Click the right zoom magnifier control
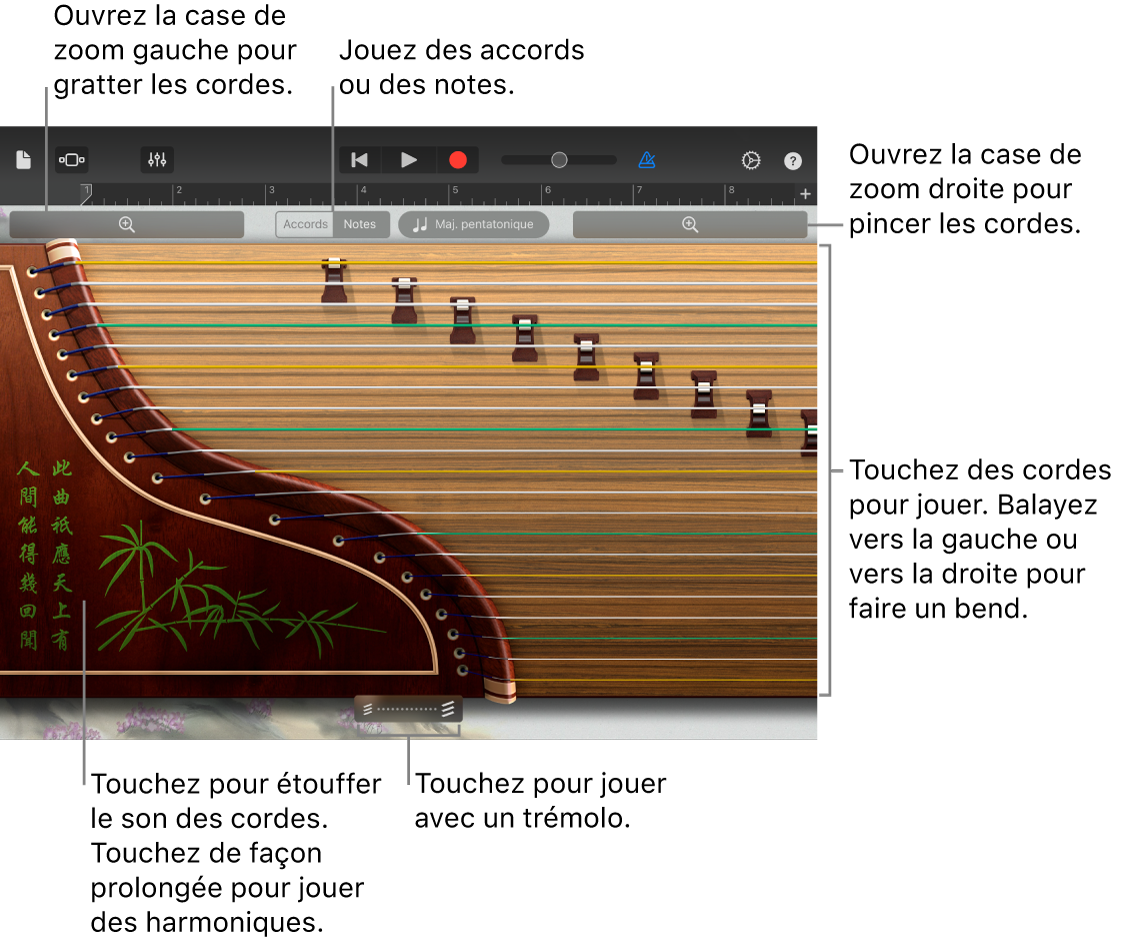Viewport: 1125px width, 947px height. click(x=690, y=224)
